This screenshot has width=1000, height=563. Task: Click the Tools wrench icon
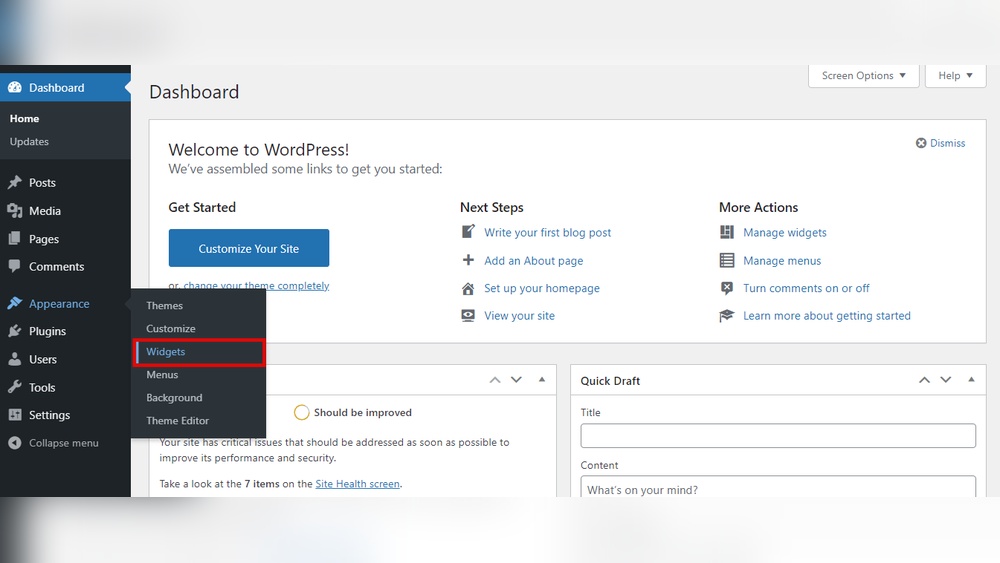point(15,386)
